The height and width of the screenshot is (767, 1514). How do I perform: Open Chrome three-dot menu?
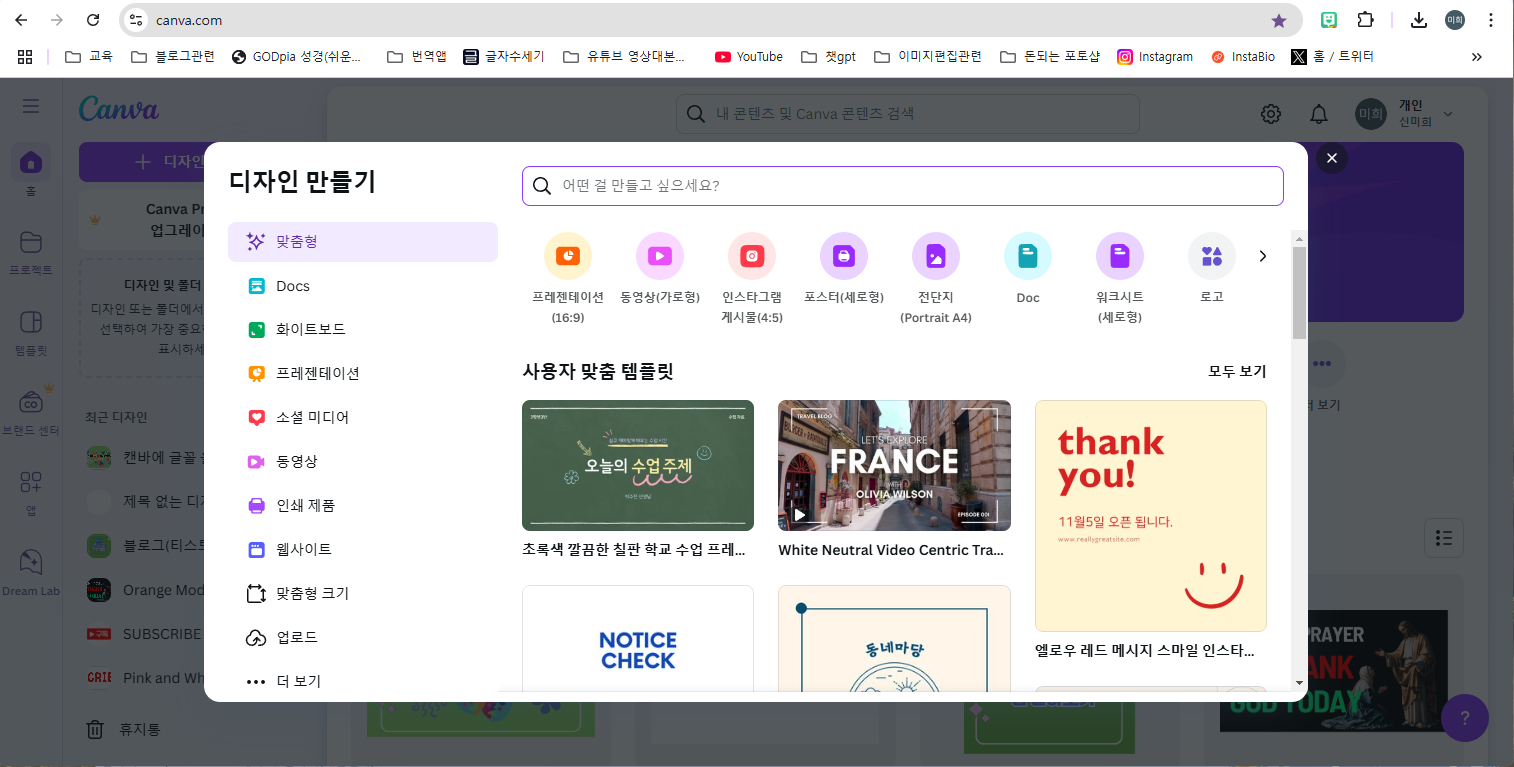tap(1491, 20)
